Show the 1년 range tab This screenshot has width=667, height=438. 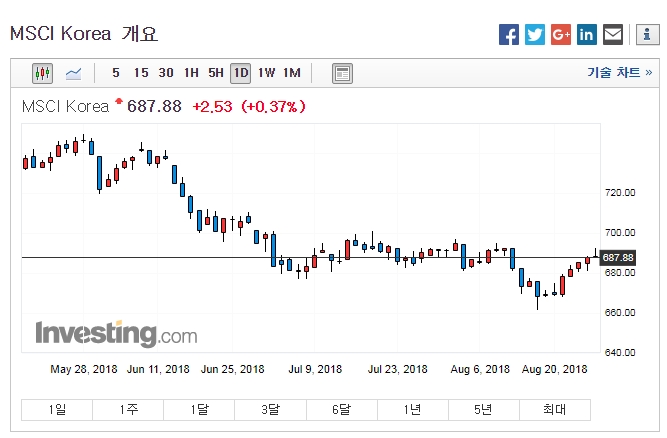[x=412, y=410]
